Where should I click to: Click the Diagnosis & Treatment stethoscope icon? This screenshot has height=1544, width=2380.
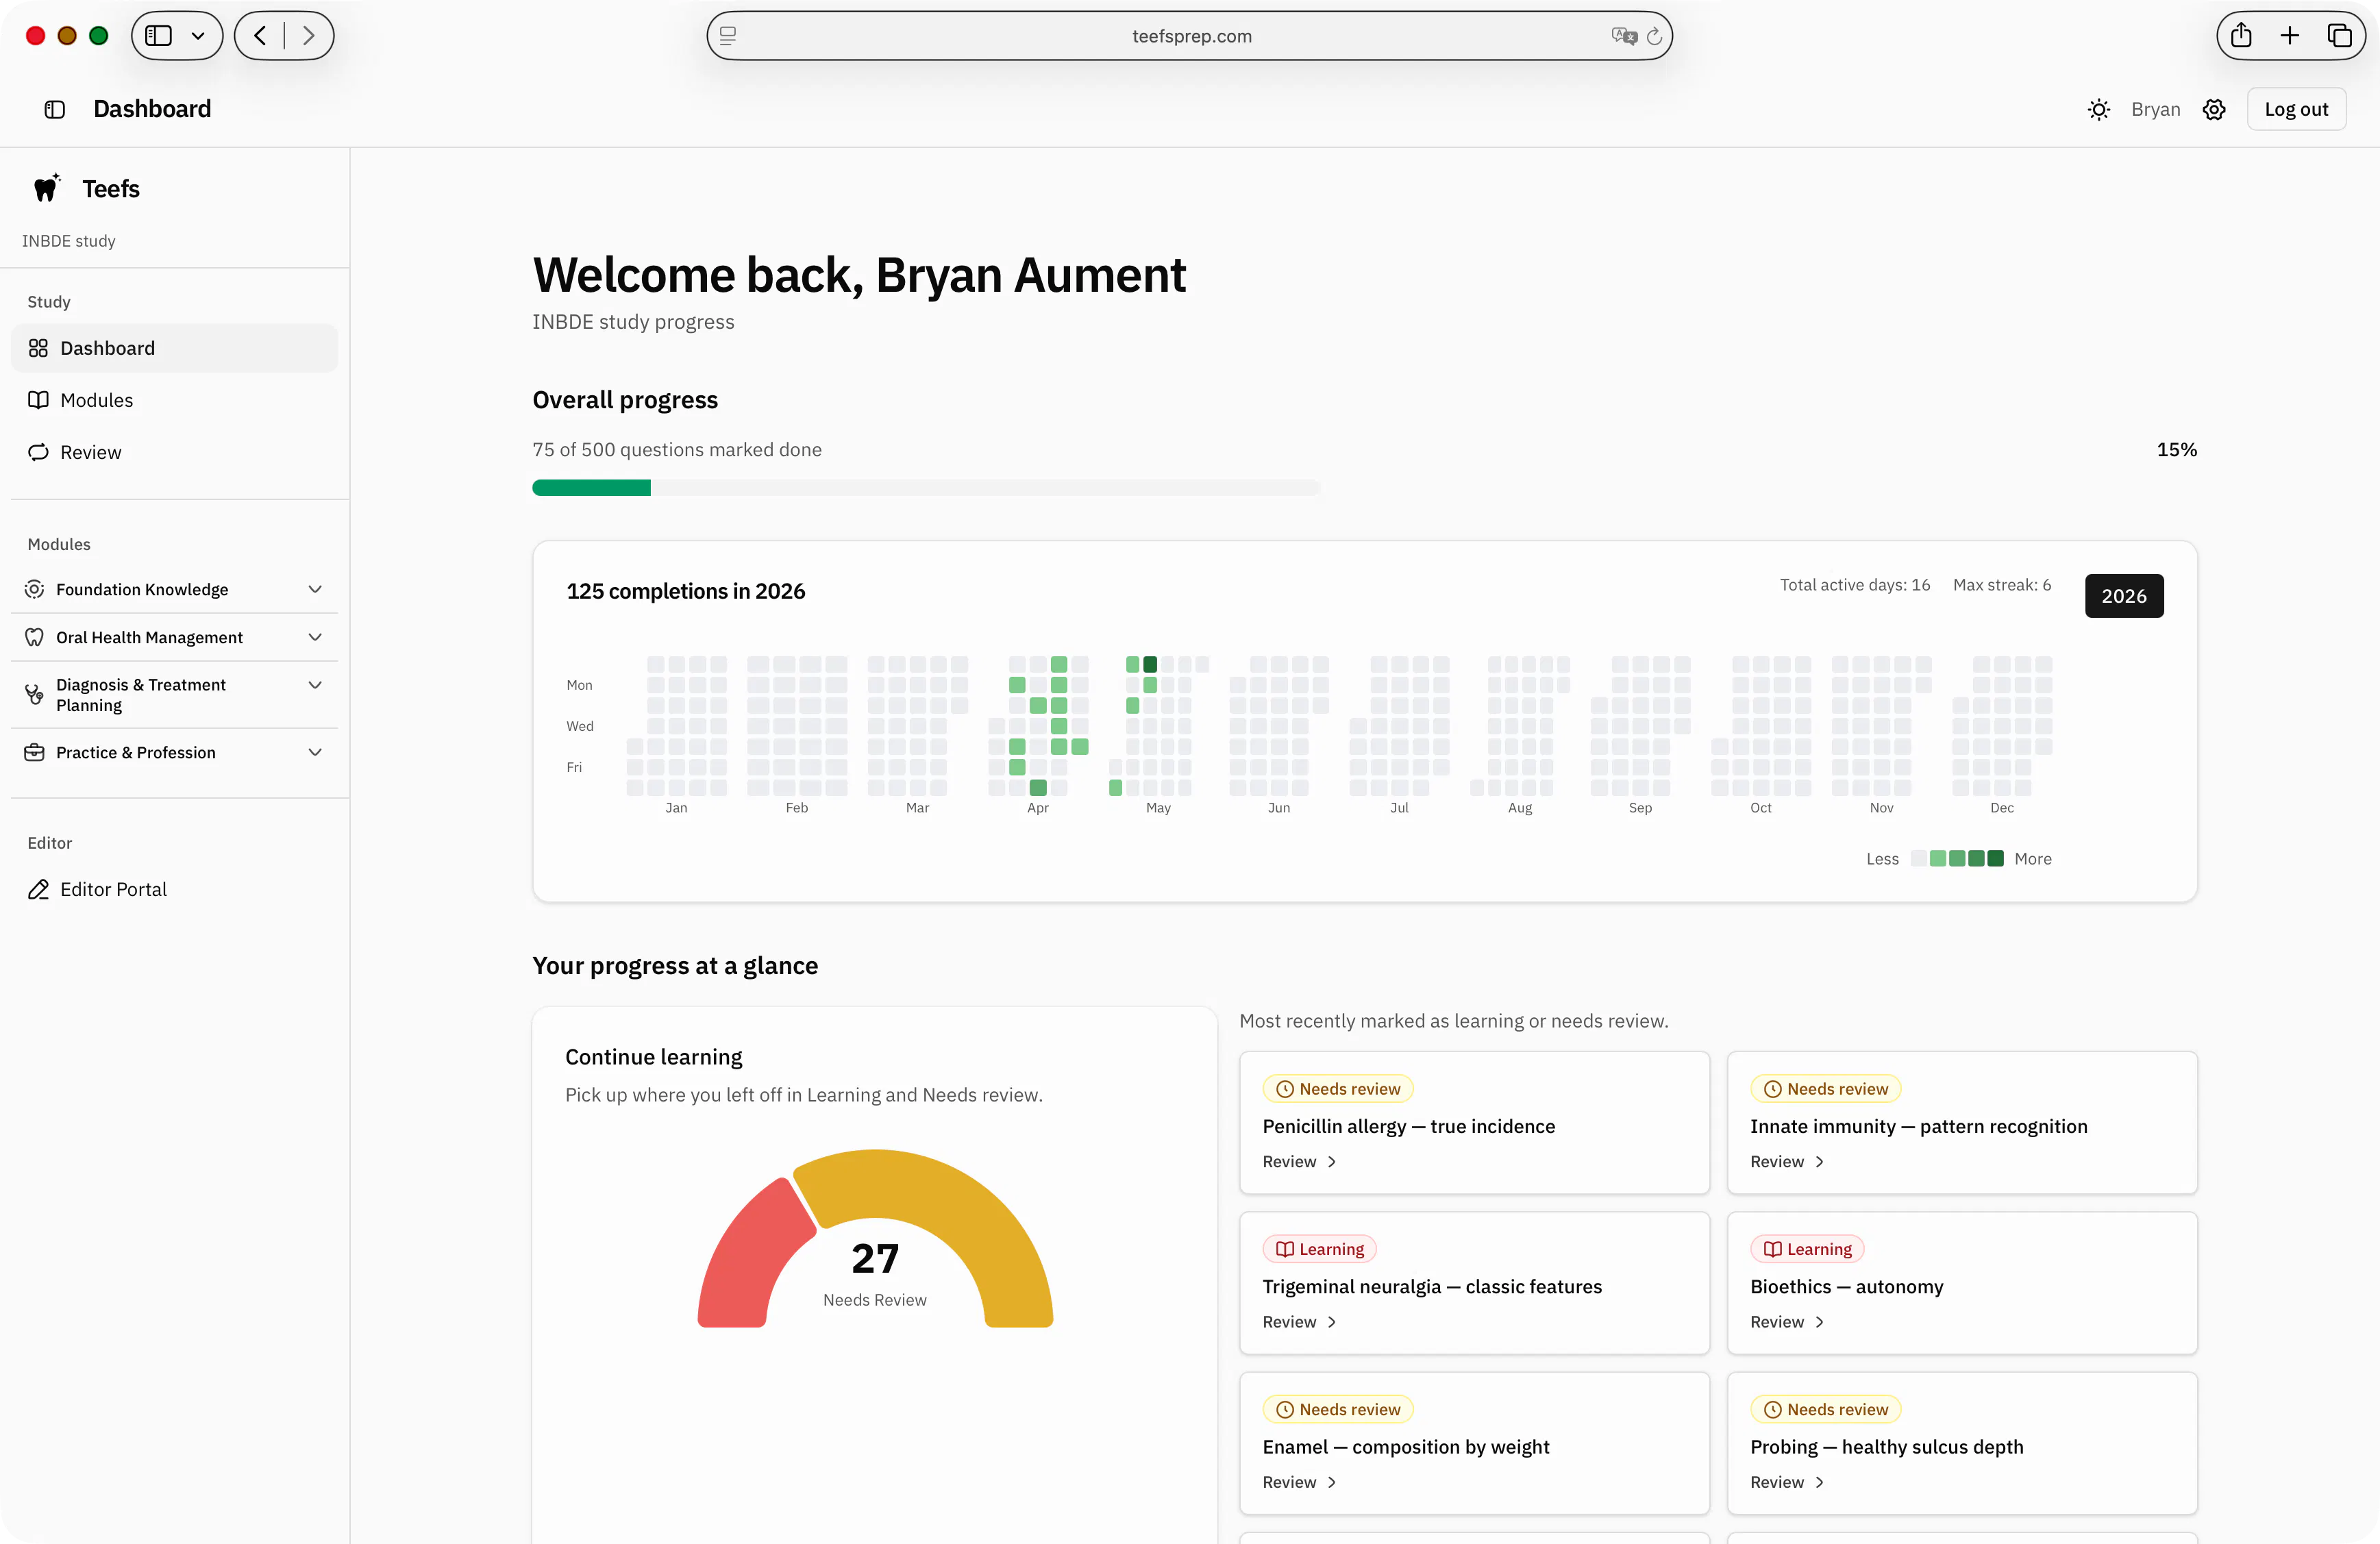click(34, 694)
